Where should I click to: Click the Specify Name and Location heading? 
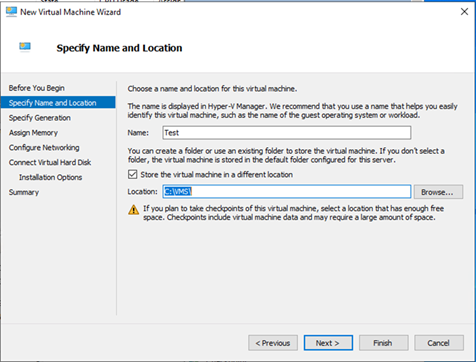(119, 48)
